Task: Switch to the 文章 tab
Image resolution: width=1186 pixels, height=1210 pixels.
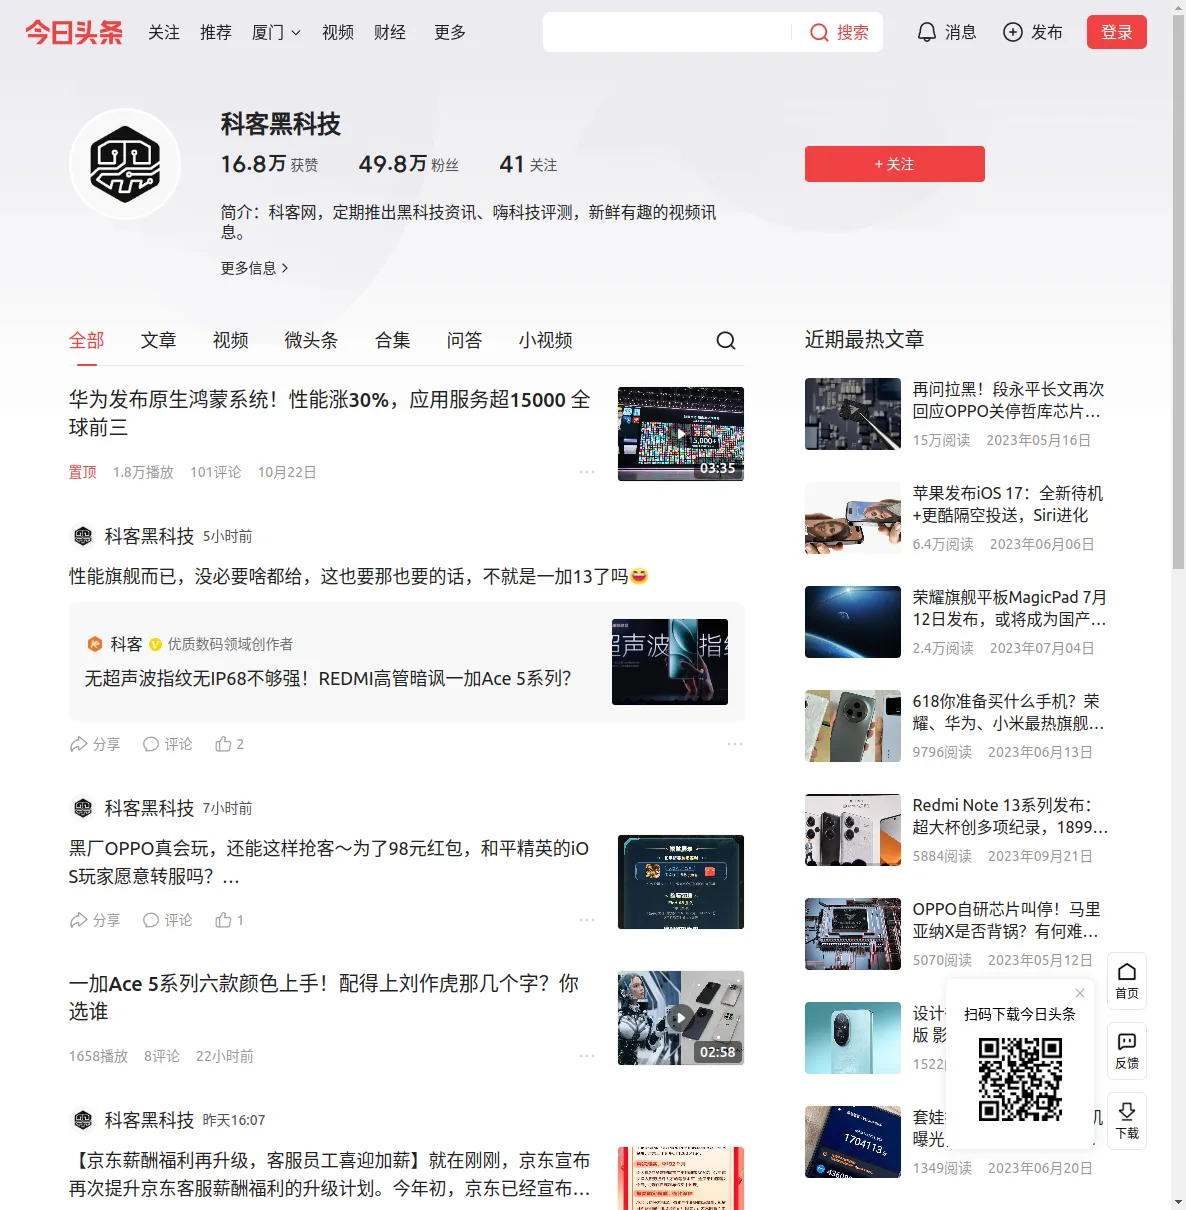Action: tap(158, 341)
